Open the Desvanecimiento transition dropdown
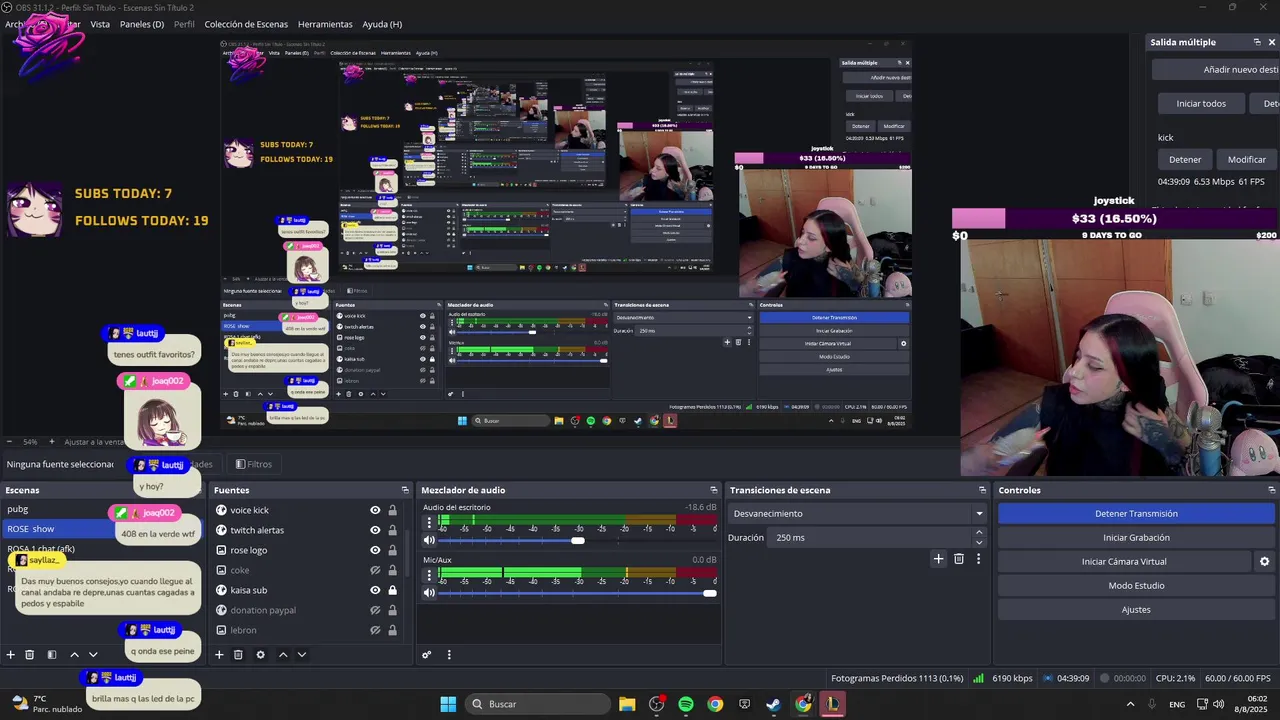This screenshot has height=720, width=1280. (x=858, y=513)
